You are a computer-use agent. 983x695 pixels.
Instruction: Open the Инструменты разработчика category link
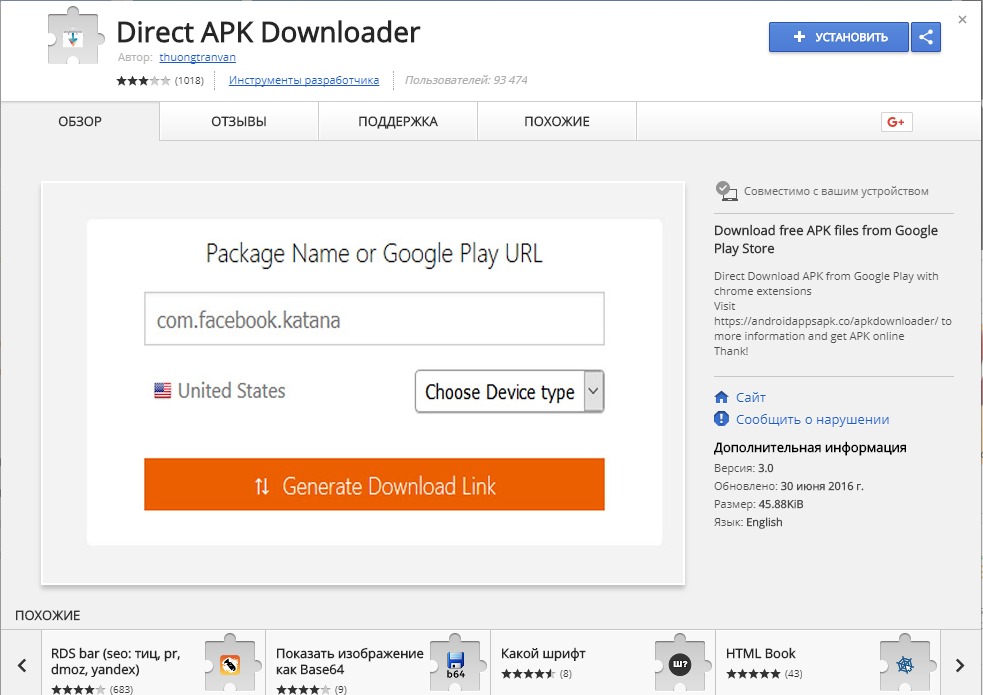point(303,80)
